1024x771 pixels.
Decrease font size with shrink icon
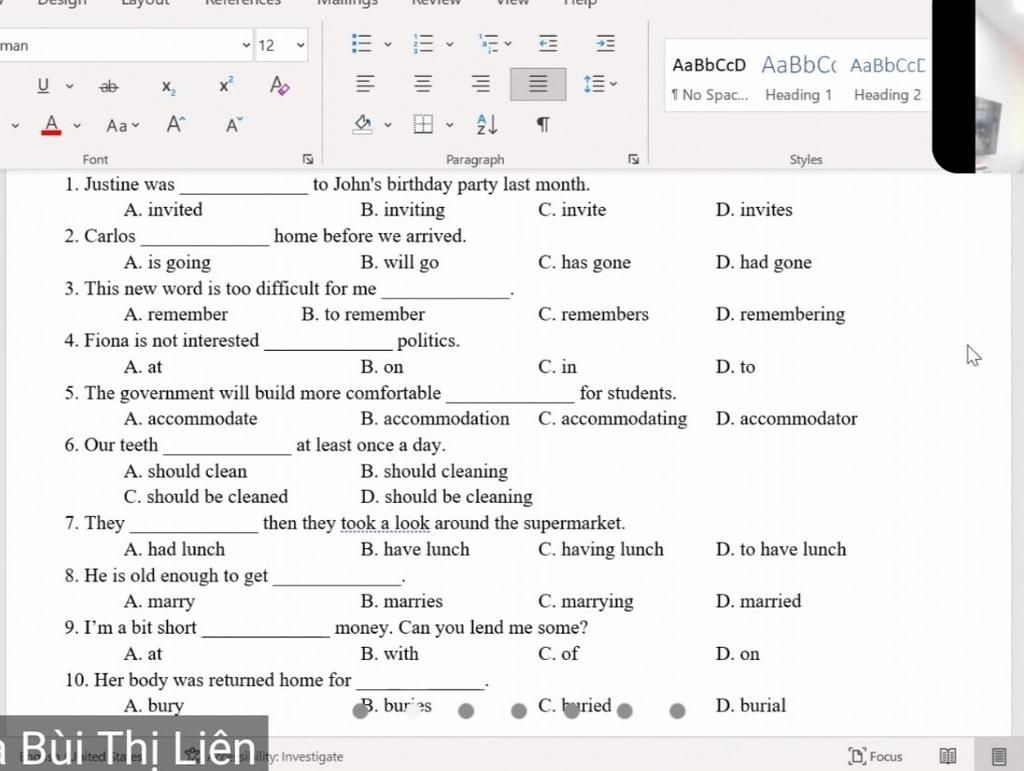(x=234, y=124)
